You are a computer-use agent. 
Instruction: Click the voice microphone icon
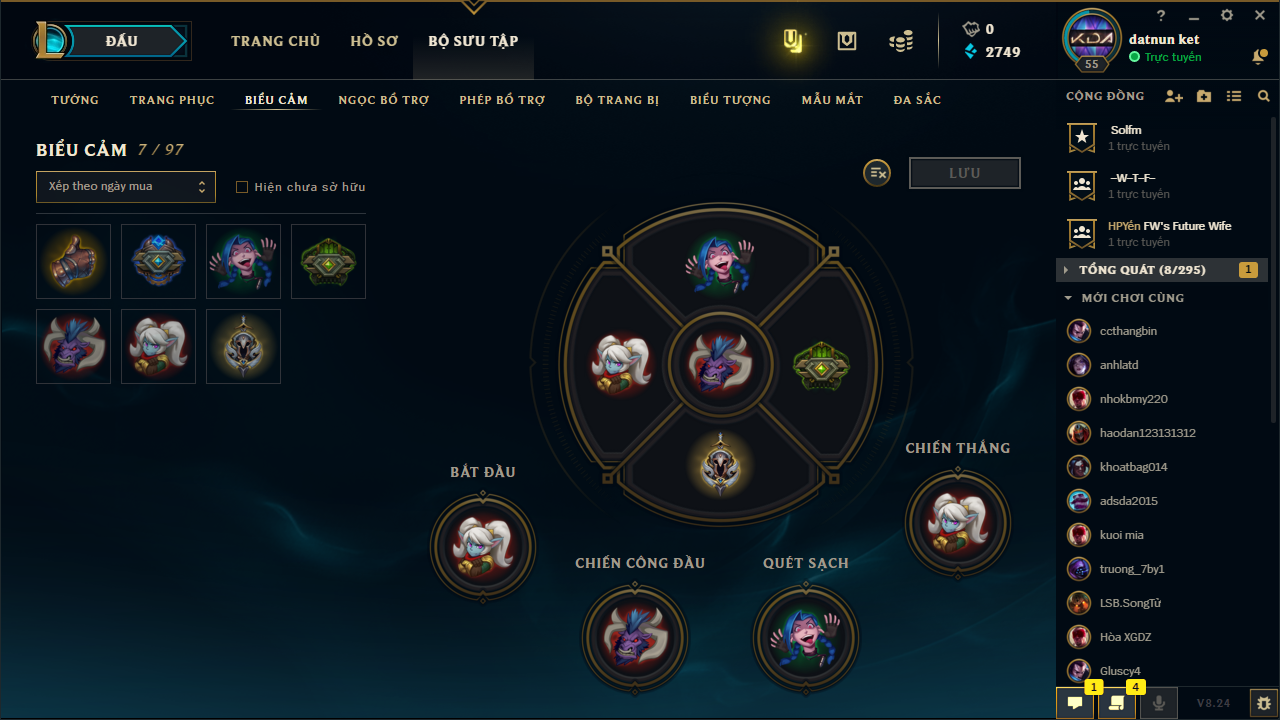pyautogui.click(x=1159, y=703)
